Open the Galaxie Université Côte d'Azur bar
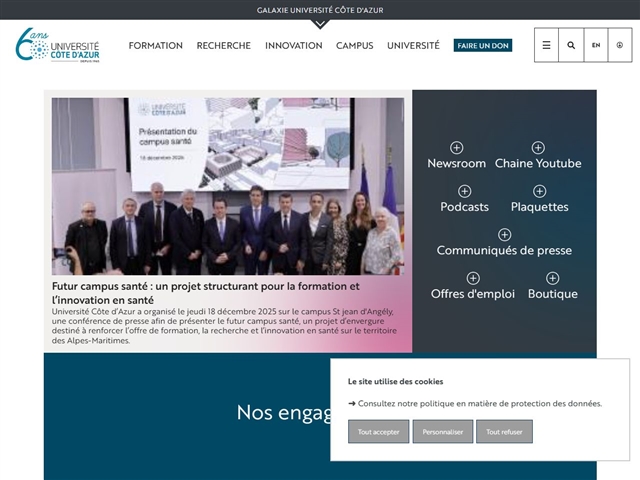 pos(320,10)
